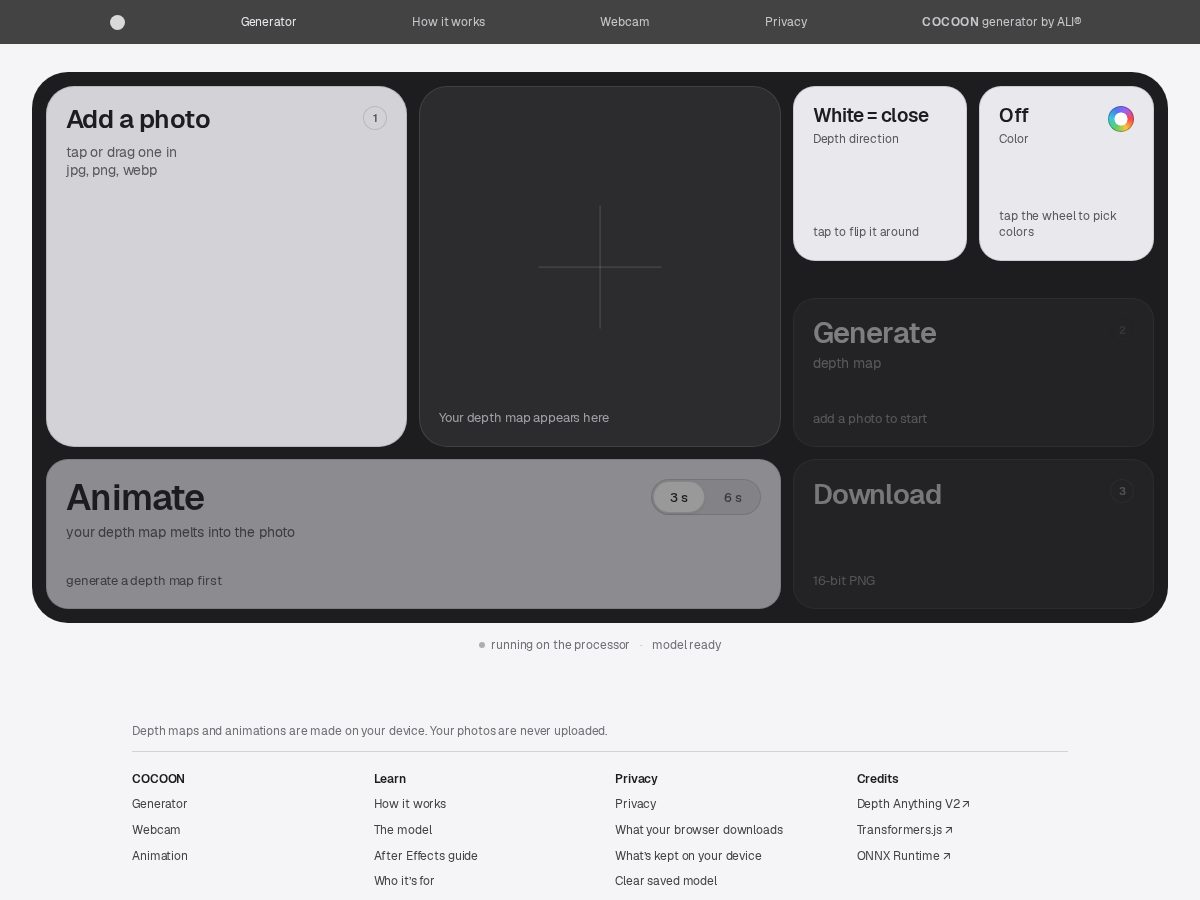Click add a photo to start text
The height and width of the screenshot is (900, 1200).
click(x=870, y=419)
